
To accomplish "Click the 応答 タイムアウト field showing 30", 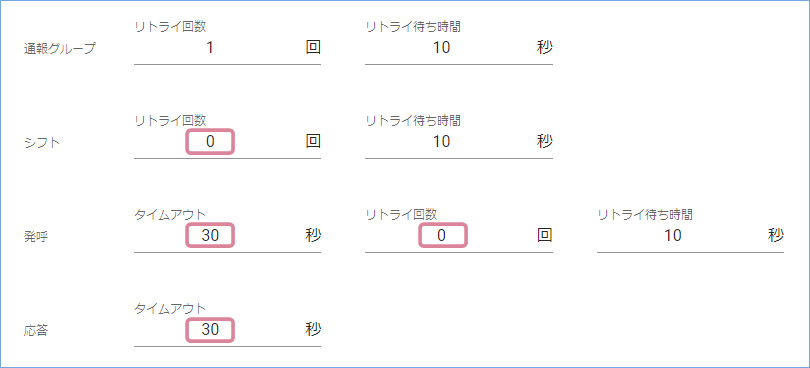I will pyautogui.click(x=227, y=330).
